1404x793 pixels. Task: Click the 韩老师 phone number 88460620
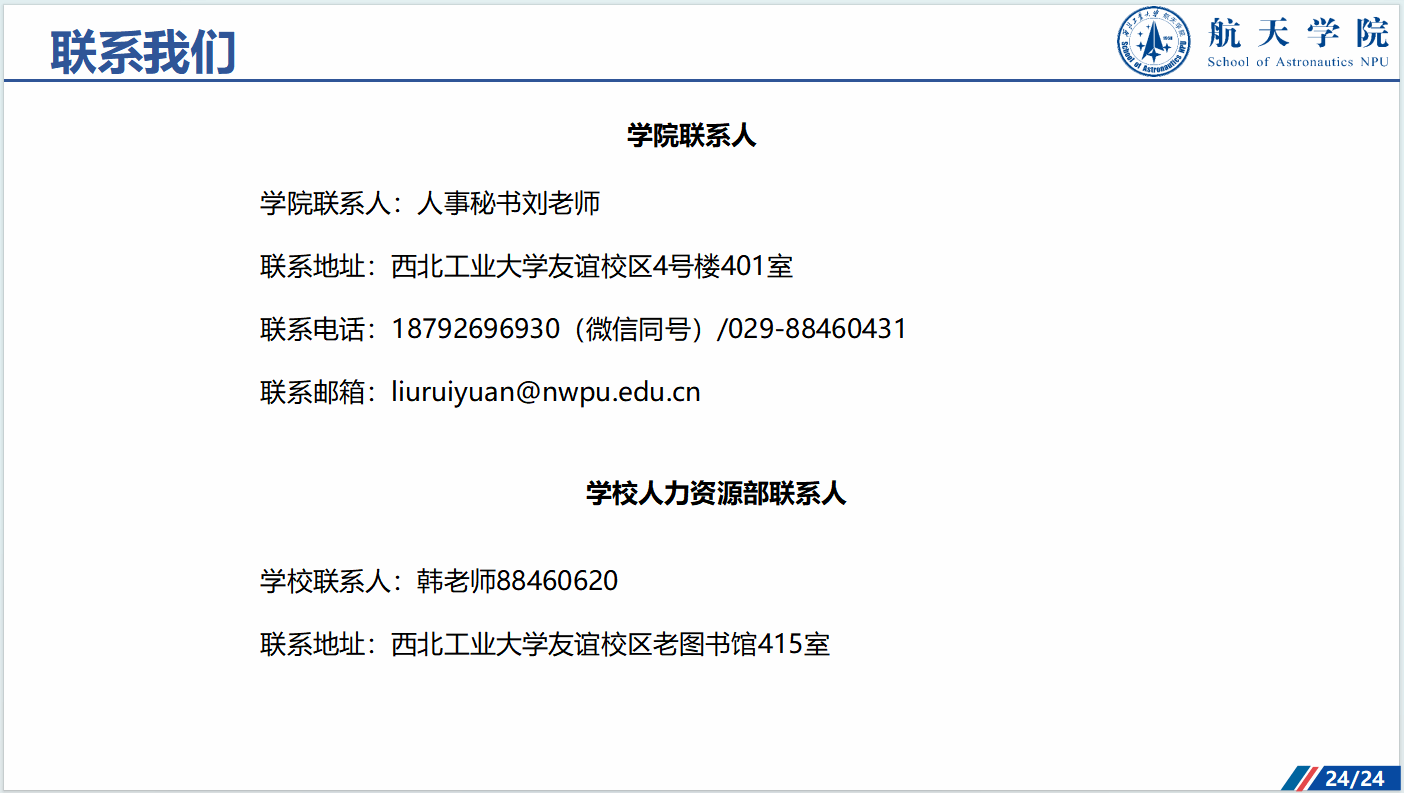(x=557, y=580)
